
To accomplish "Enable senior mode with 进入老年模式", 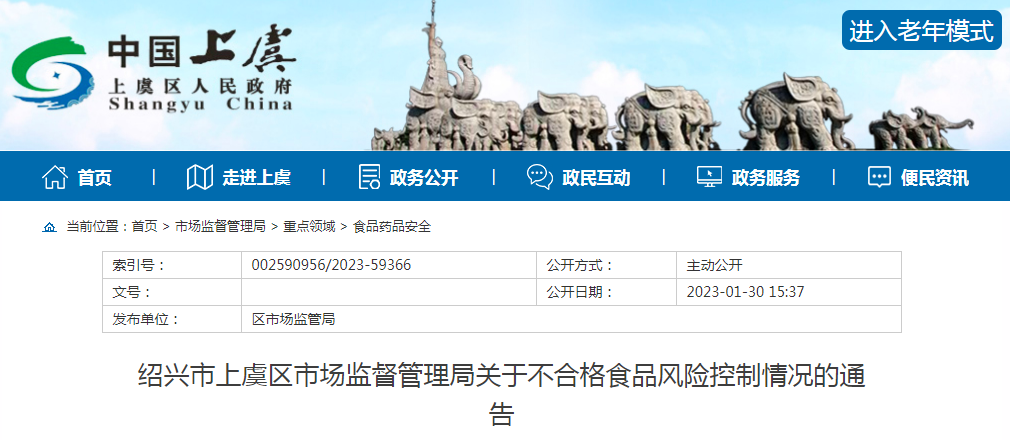I will [922, 31].
